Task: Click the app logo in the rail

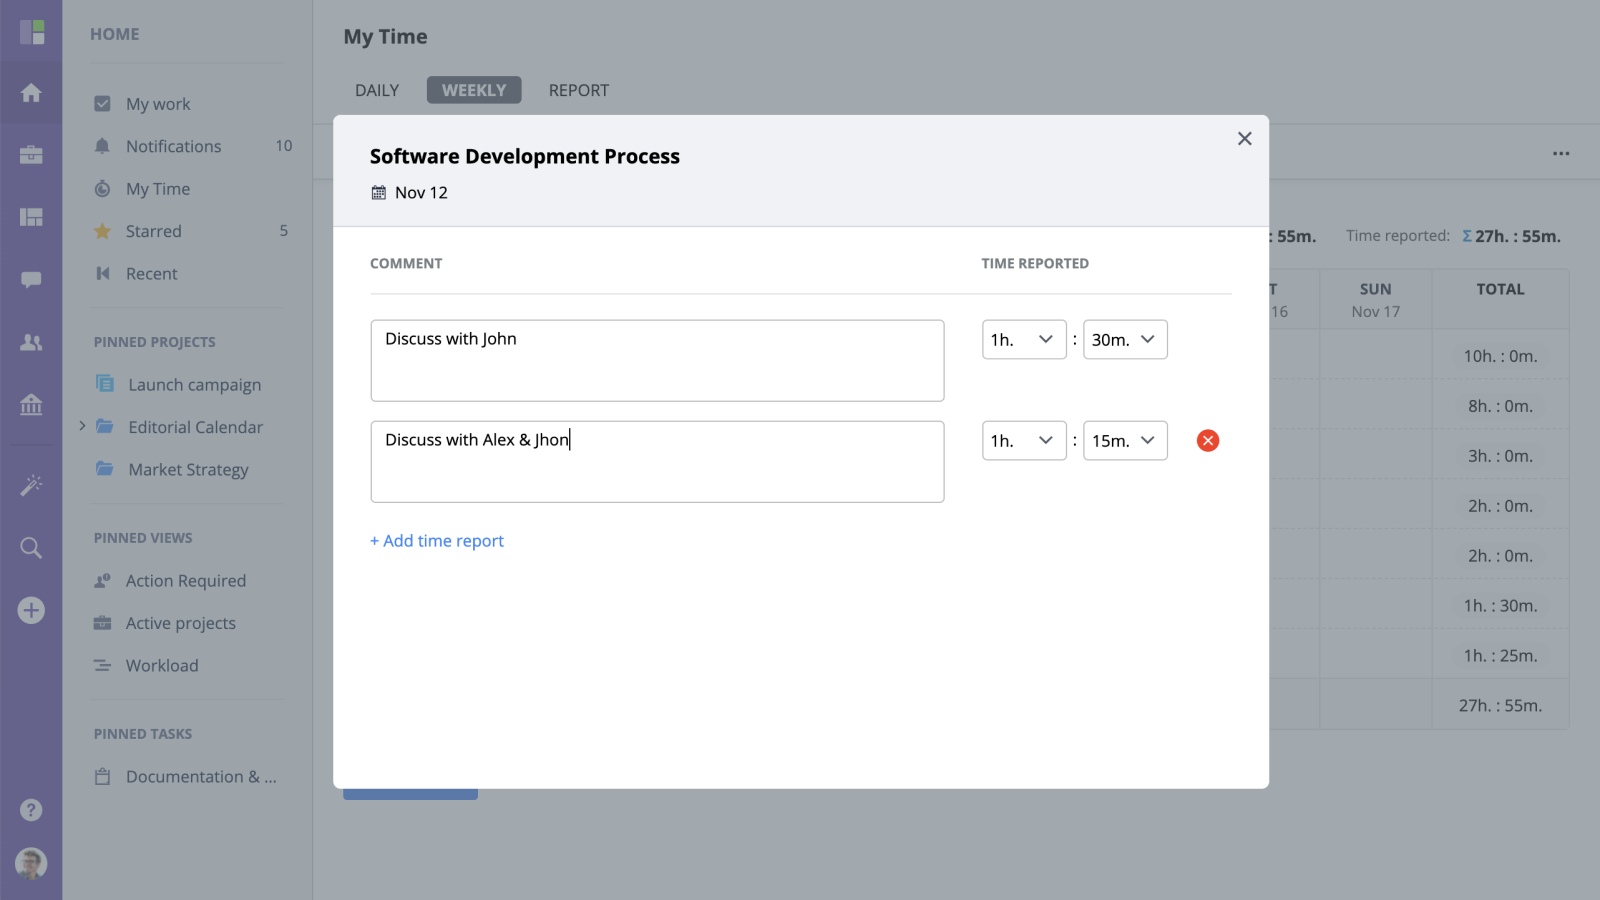Action: coord(32,32)
